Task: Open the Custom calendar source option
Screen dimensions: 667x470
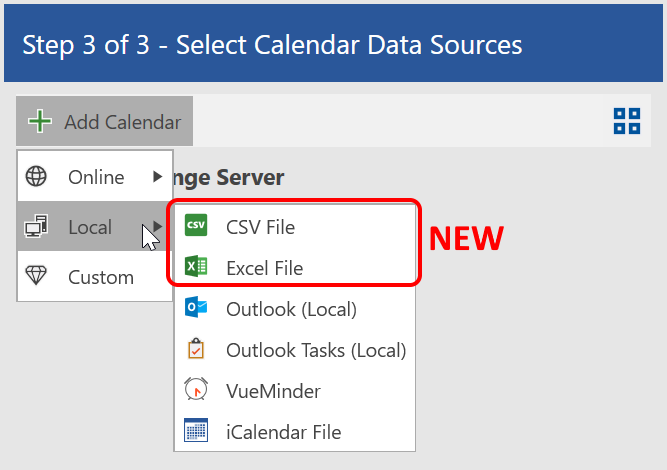Action: tap(100, 277)
